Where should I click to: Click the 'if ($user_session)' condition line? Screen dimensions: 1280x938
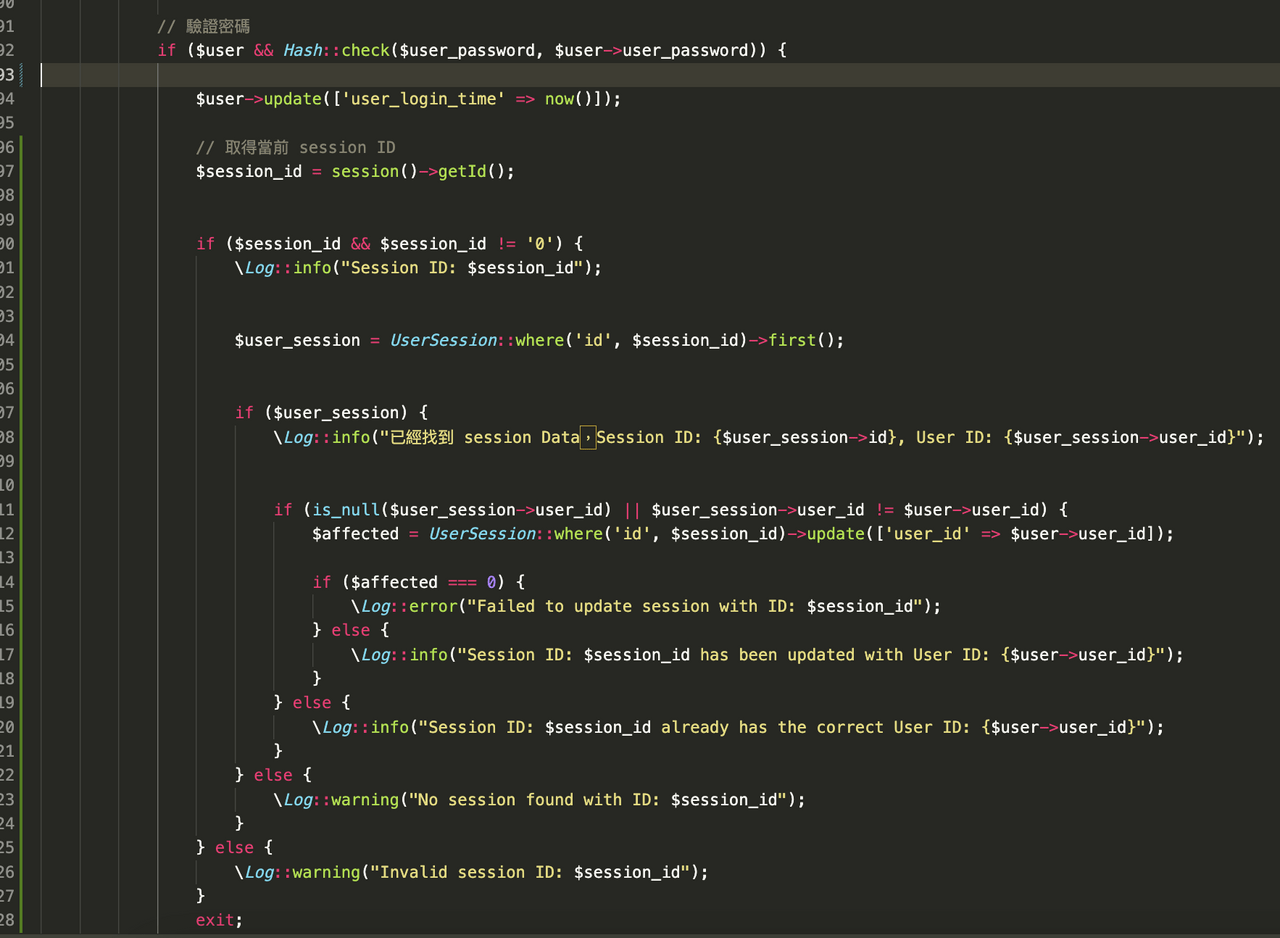click(332, 412)
